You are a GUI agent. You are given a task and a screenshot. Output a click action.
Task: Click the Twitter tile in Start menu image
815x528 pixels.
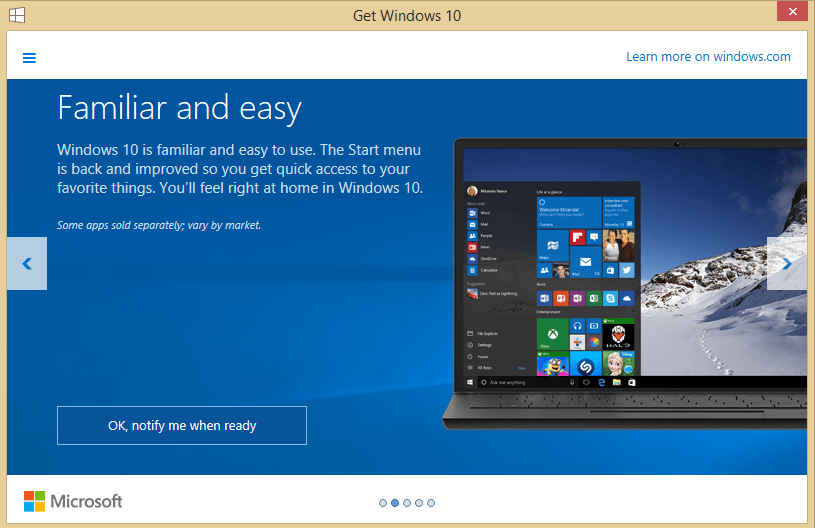[626, 270]
